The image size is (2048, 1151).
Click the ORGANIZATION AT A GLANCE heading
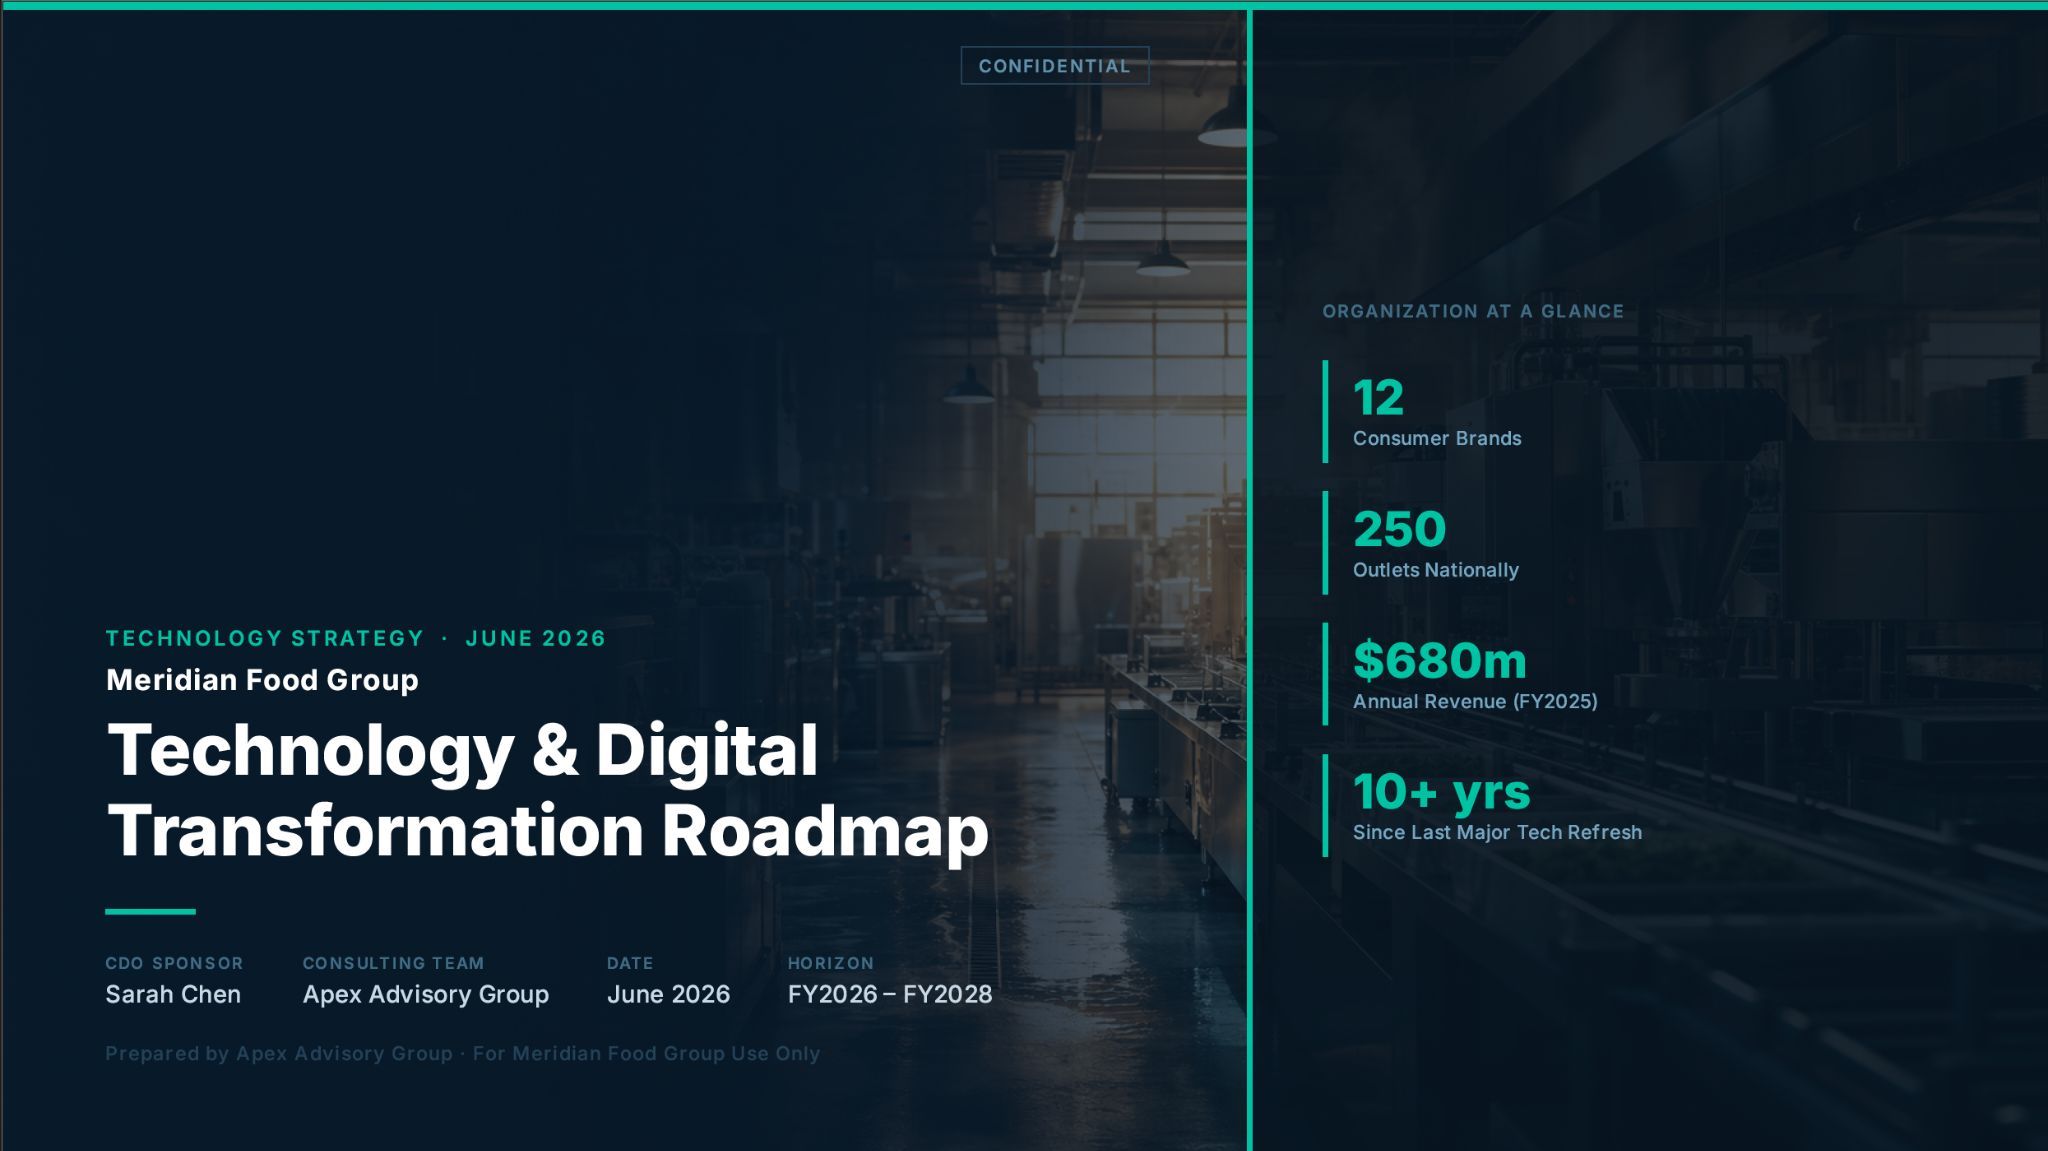1473,311
